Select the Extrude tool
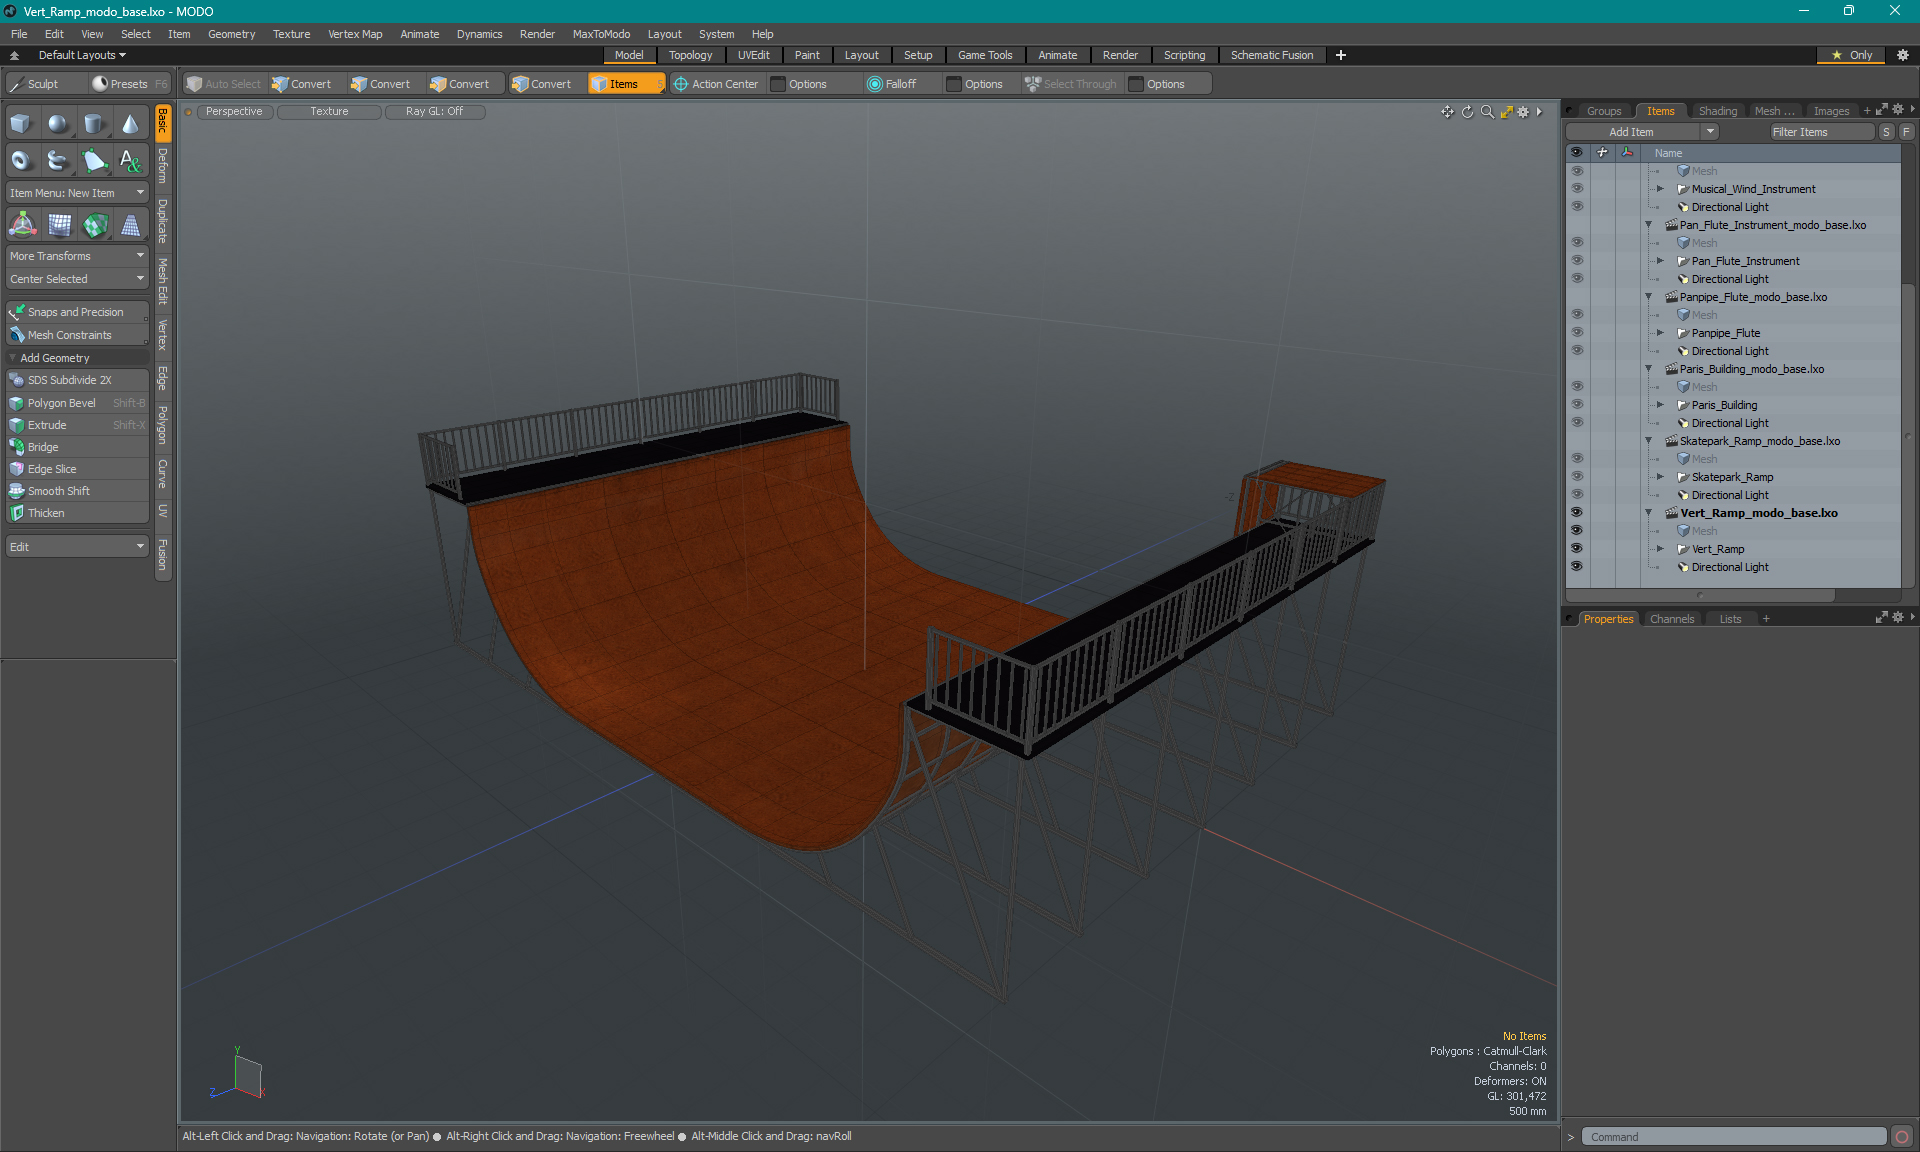 [x=47, y=424]
